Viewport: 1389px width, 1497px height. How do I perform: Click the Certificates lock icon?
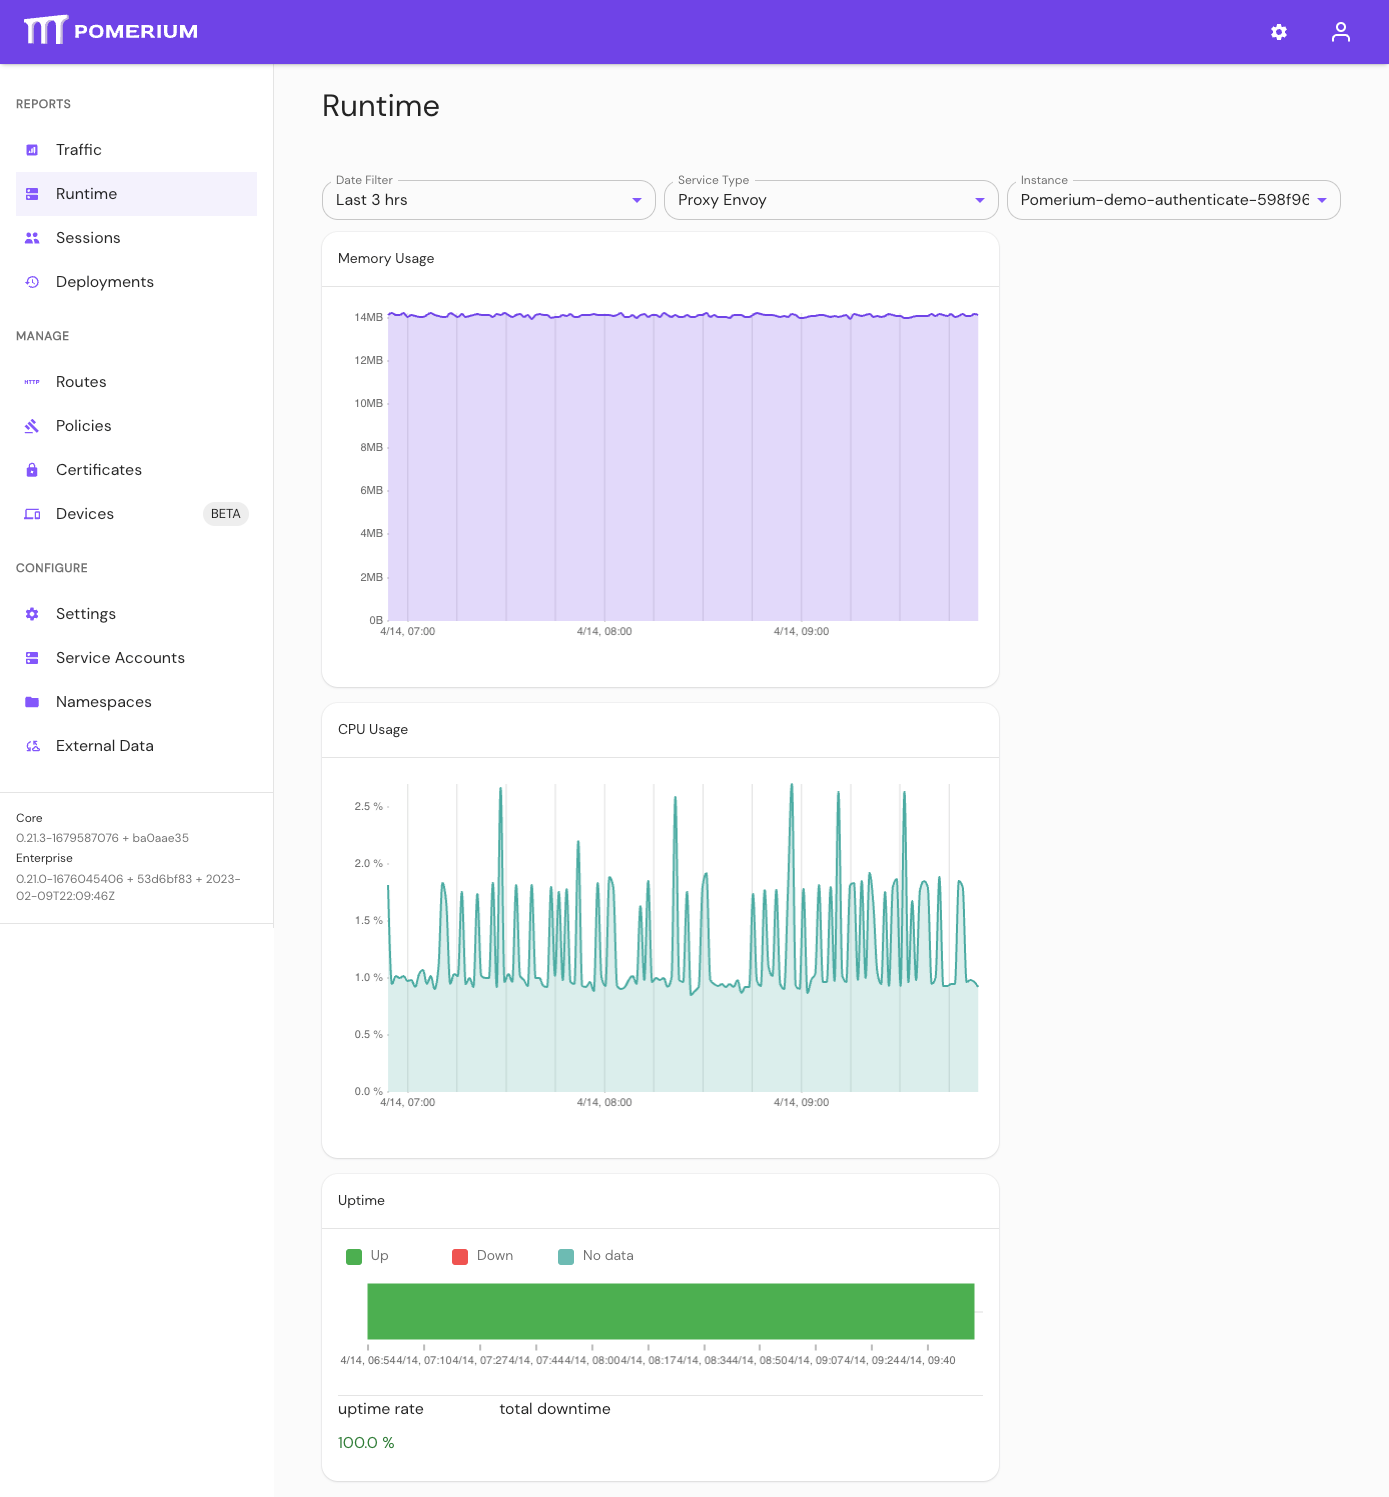(x=31, y=469)
